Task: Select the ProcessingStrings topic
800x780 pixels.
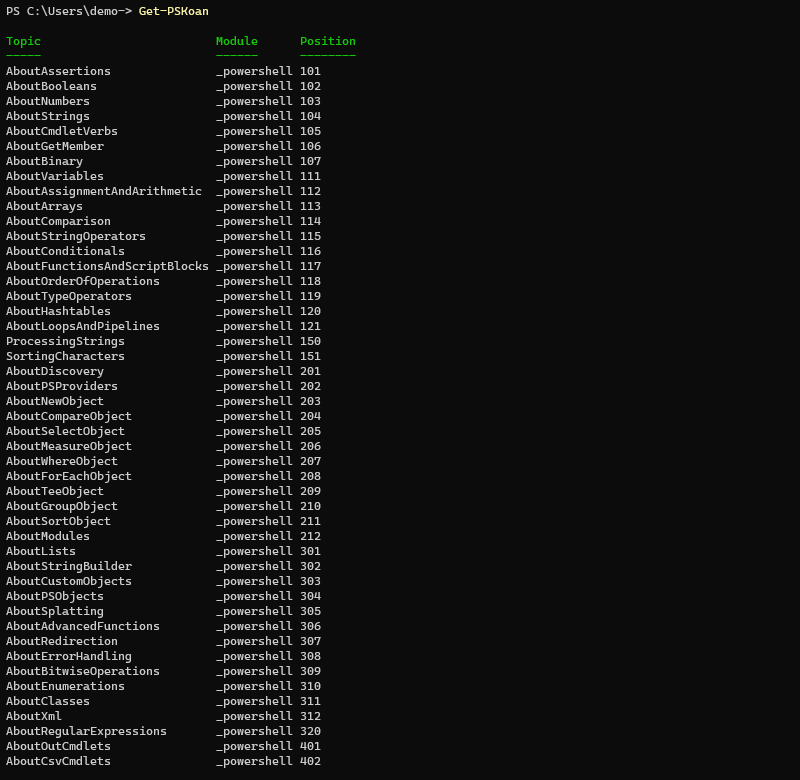Action: point(65,341)
